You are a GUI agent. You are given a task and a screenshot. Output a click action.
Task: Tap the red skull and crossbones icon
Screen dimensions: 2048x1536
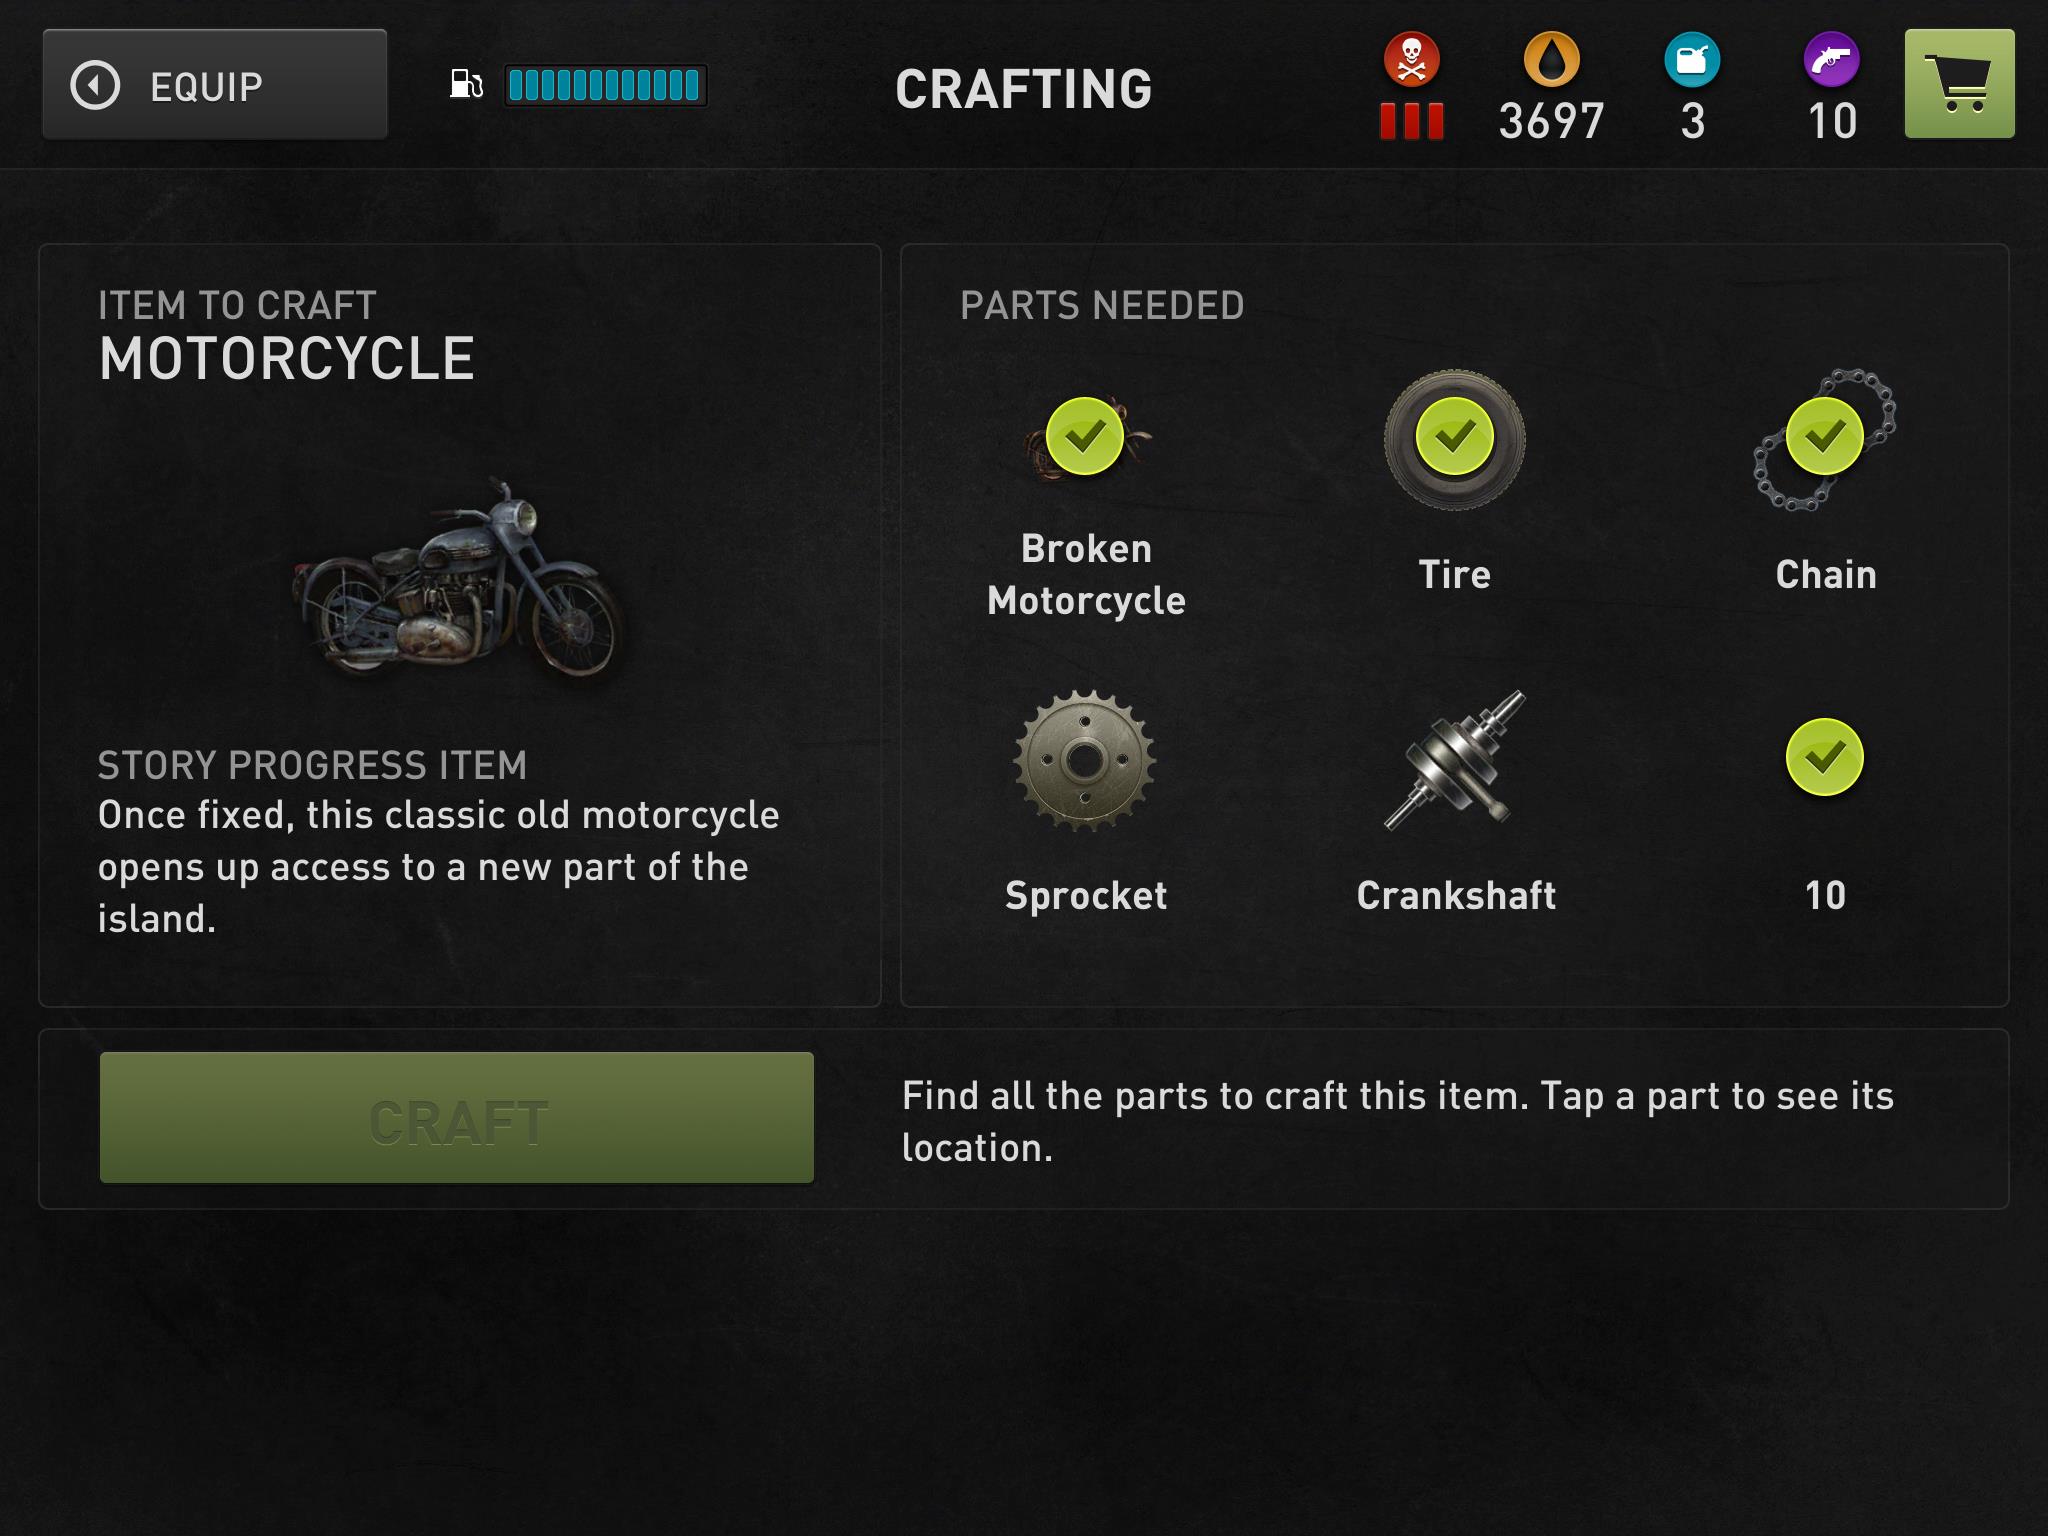click(x=1411, y=60)
